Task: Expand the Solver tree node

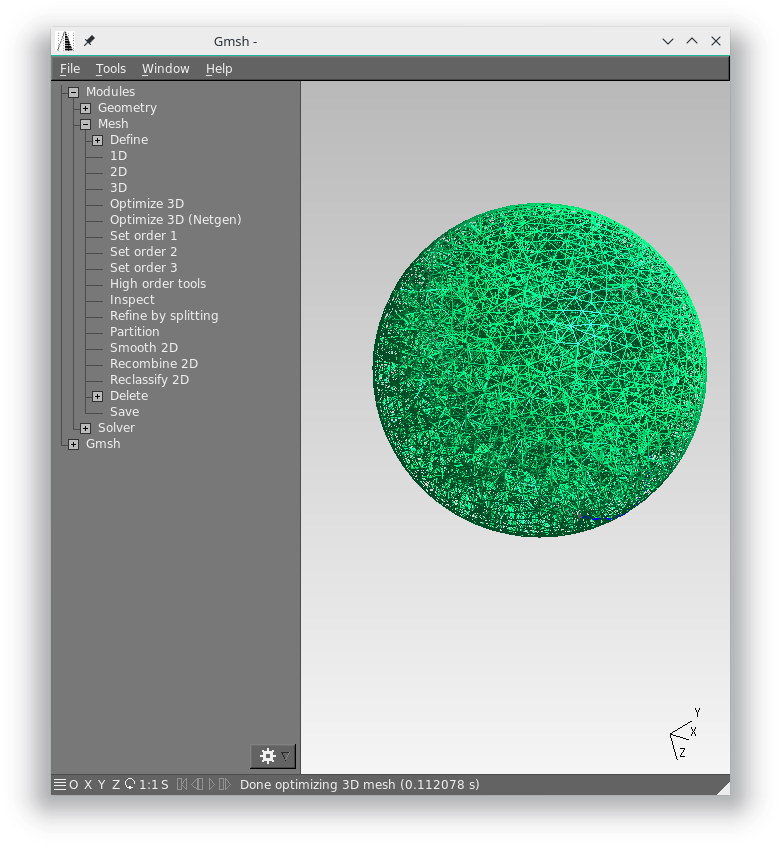Action: pos(86,428)
